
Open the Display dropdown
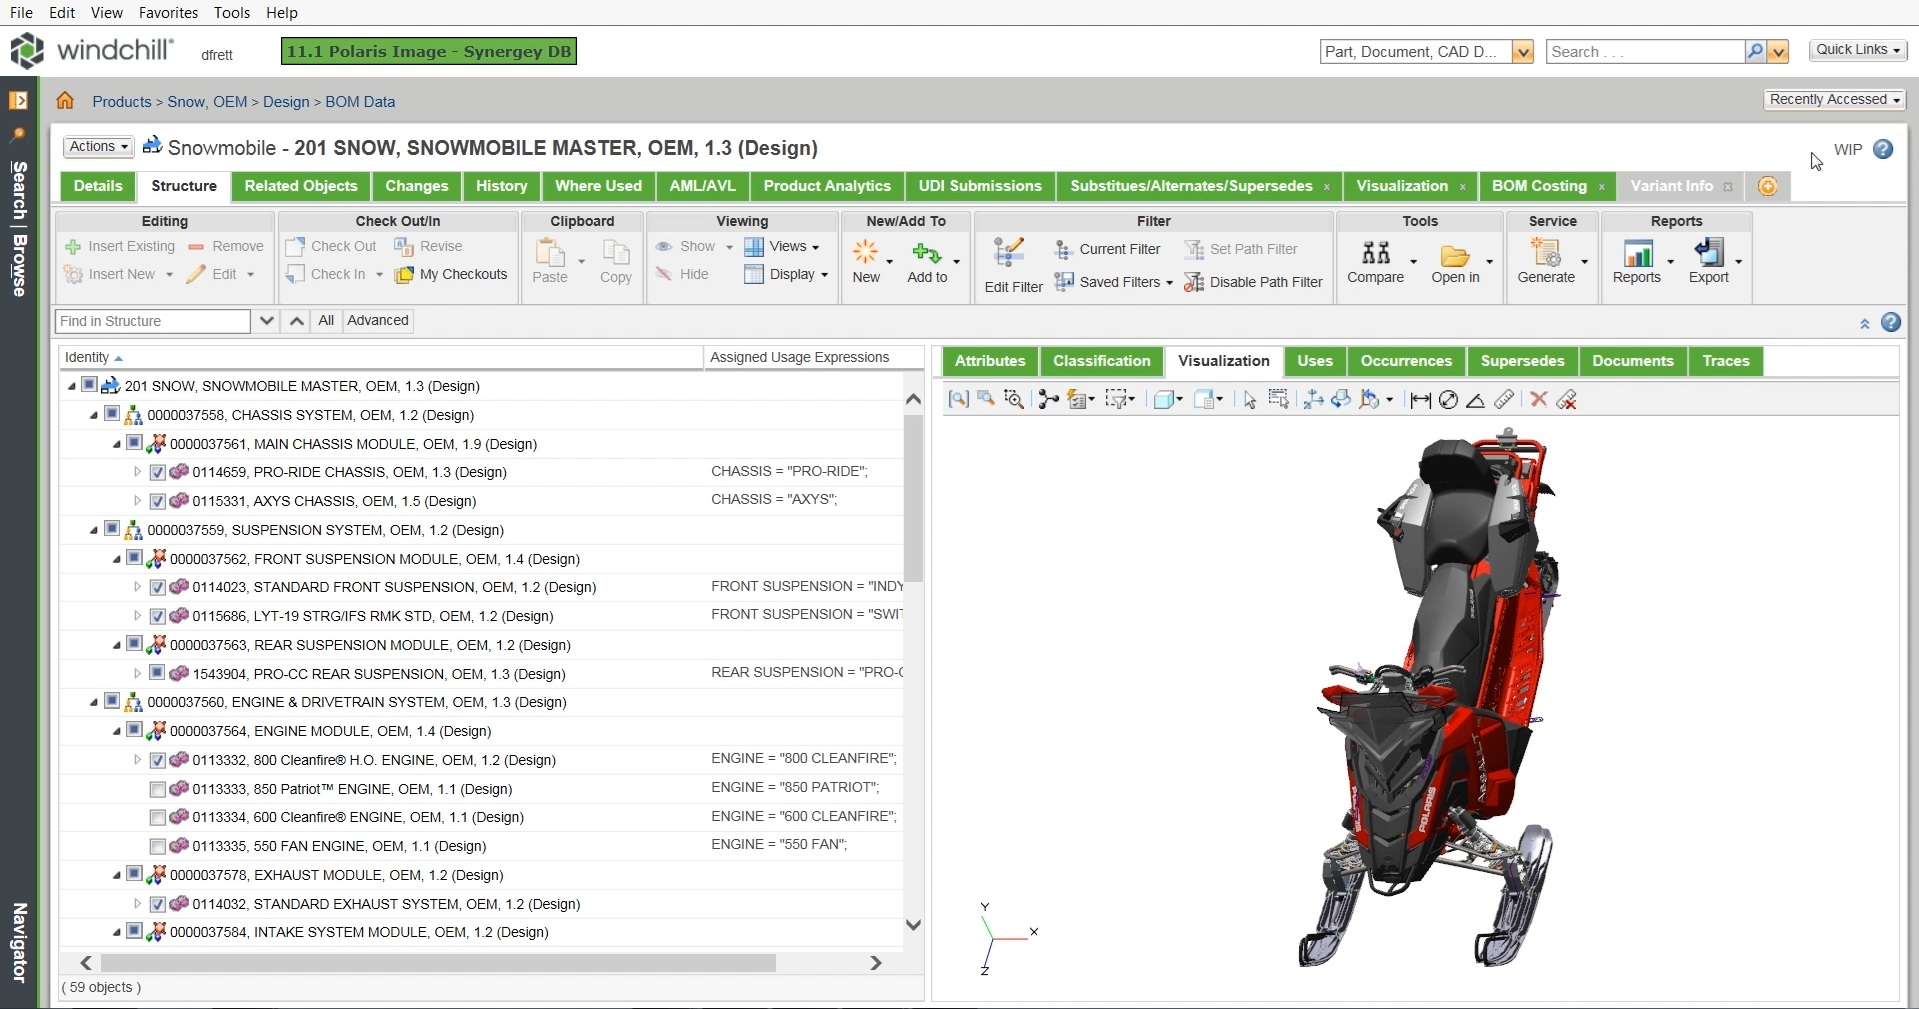point(787,275)
